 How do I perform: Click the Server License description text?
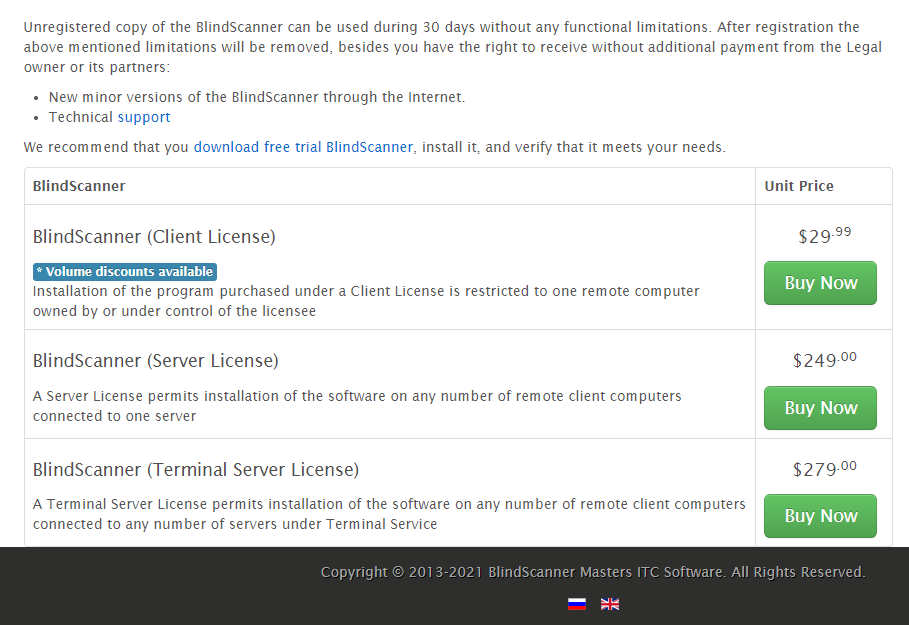click(357, 406)
